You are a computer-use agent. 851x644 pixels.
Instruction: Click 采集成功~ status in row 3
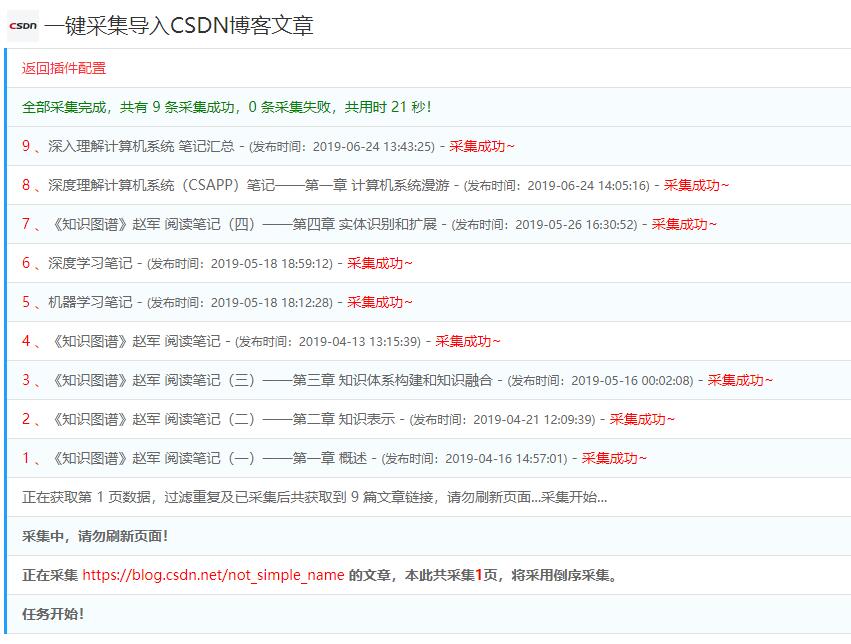pyautogui.click(x=740, y=381)
